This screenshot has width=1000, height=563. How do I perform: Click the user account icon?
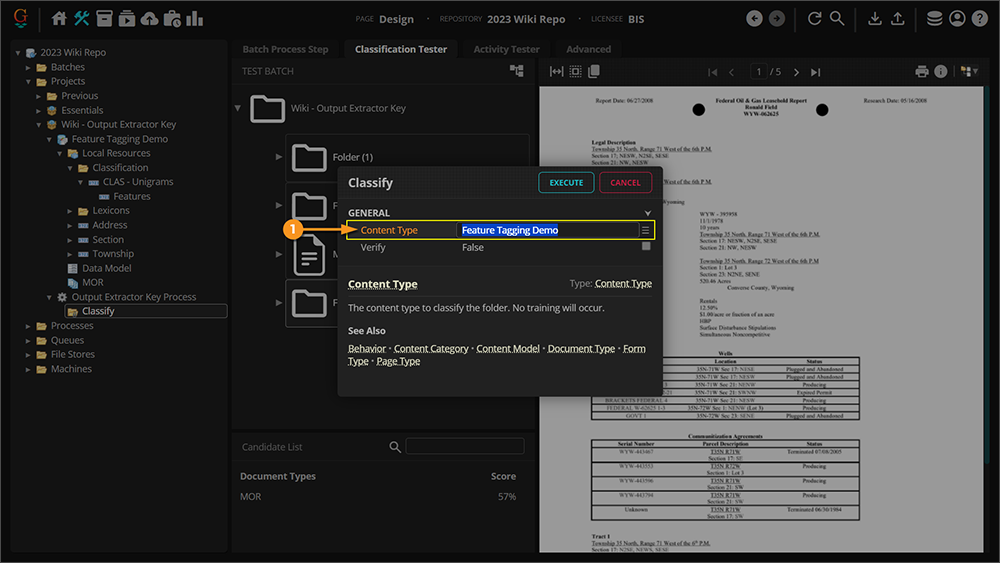click(957, 19)
